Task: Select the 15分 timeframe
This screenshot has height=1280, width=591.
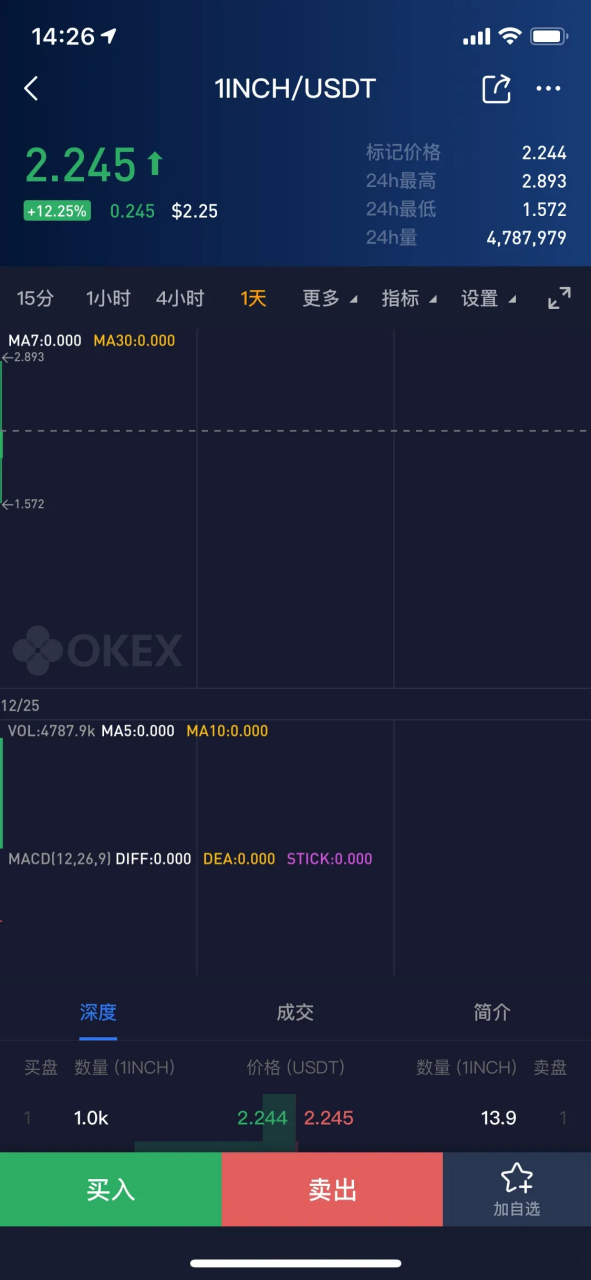Action: point(35,298)
